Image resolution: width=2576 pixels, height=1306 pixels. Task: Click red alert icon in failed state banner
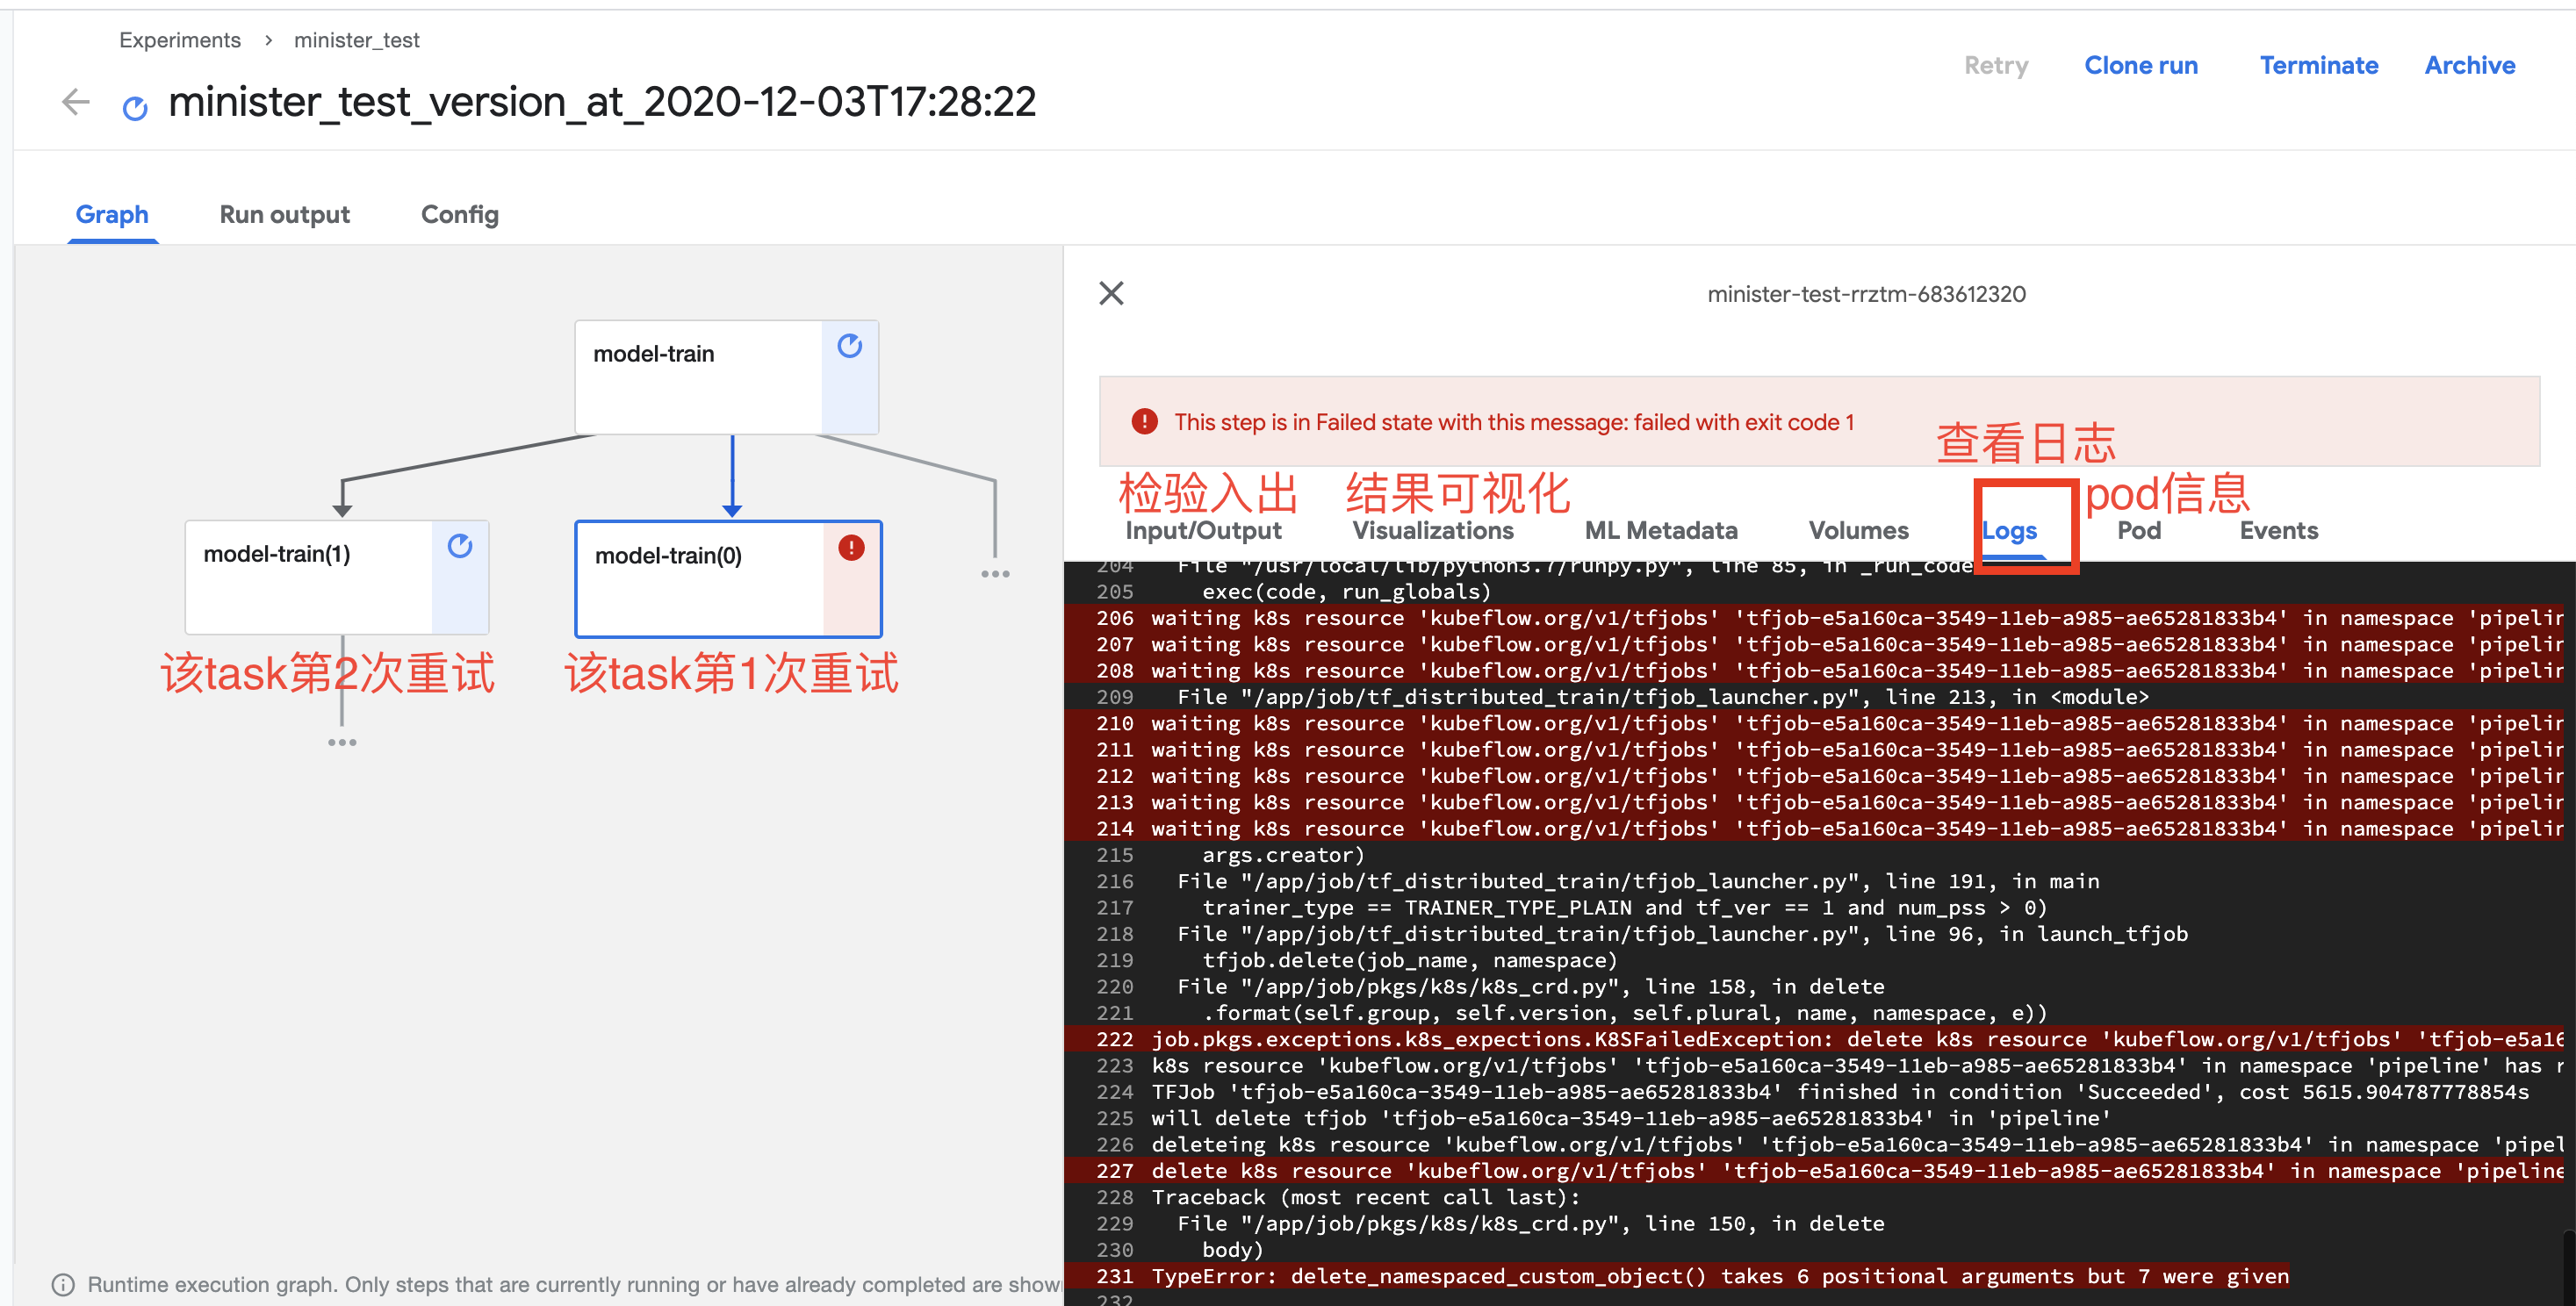point(1144,422)
